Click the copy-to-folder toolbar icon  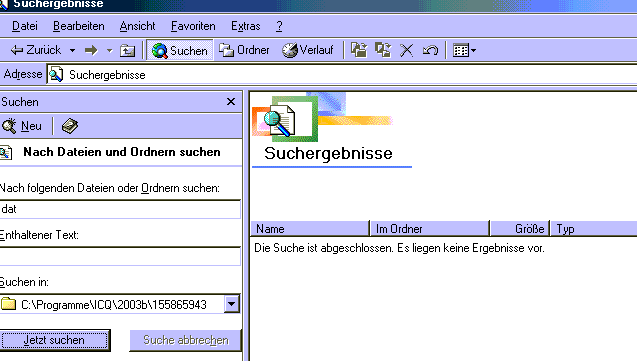383,50
